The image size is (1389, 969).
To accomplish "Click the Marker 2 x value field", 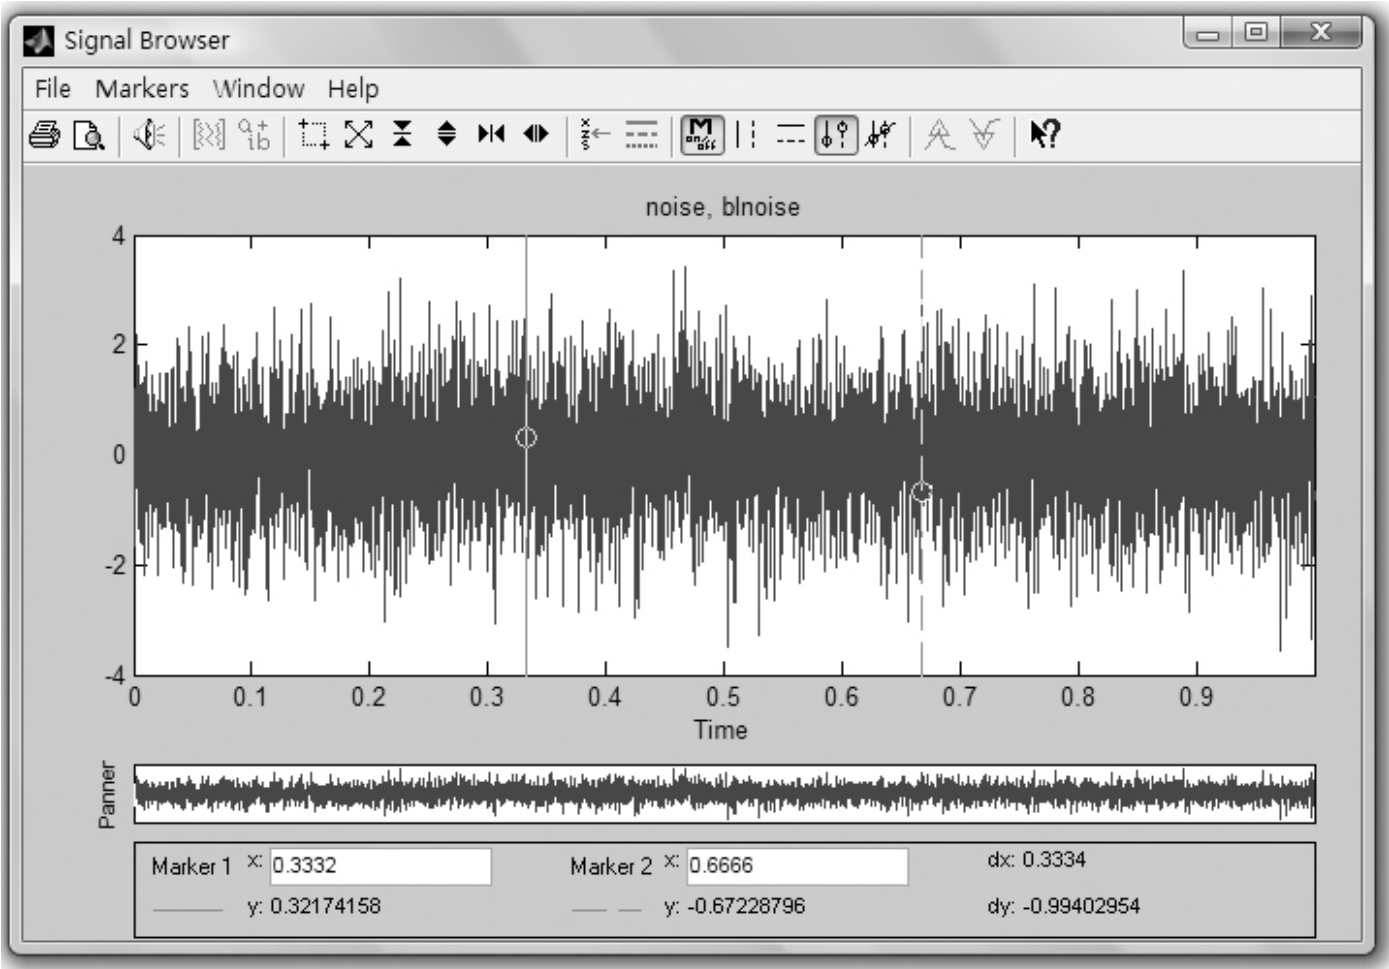I will [797, 866].
